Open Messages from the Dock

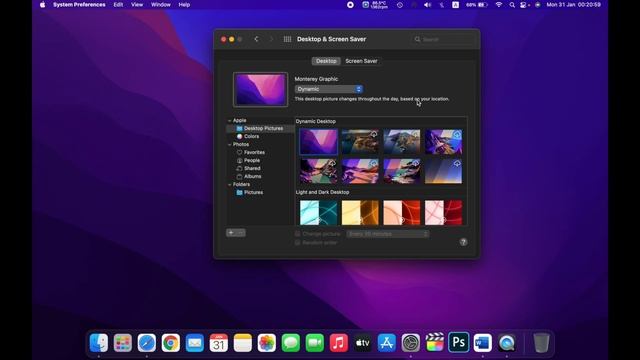click(x=291, y=342)
